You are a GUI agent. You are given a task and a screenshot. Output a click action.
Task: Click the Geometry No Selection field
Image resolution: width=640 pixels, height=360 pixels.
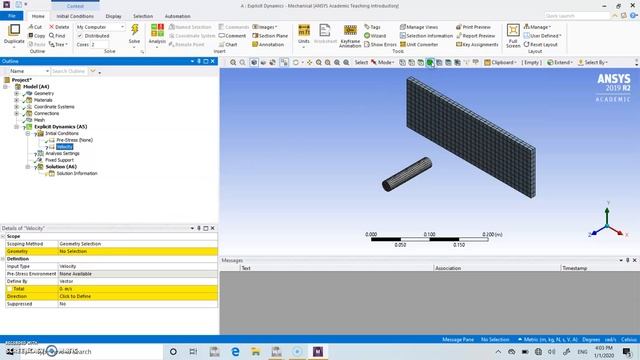click(x=138, y=251)
